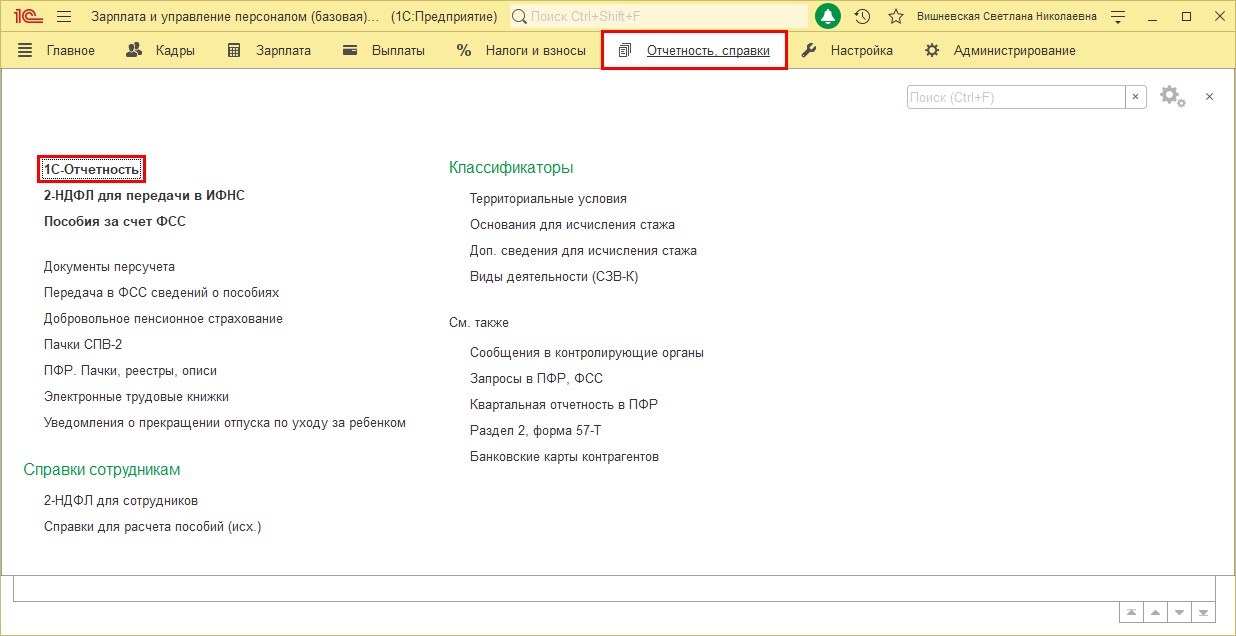Move down one row arrow button
The image size is (1236, 636).
1180,612
